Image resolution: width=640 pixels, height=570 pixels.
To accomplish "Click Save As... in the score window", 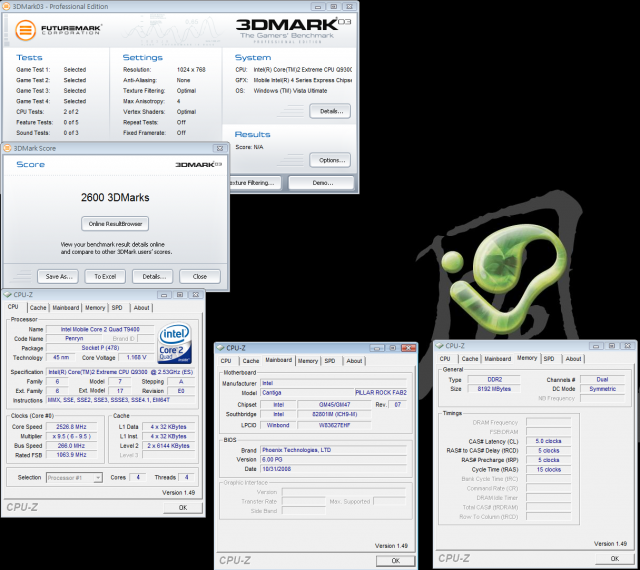I will pyautogui.click(x=58, y=276).
